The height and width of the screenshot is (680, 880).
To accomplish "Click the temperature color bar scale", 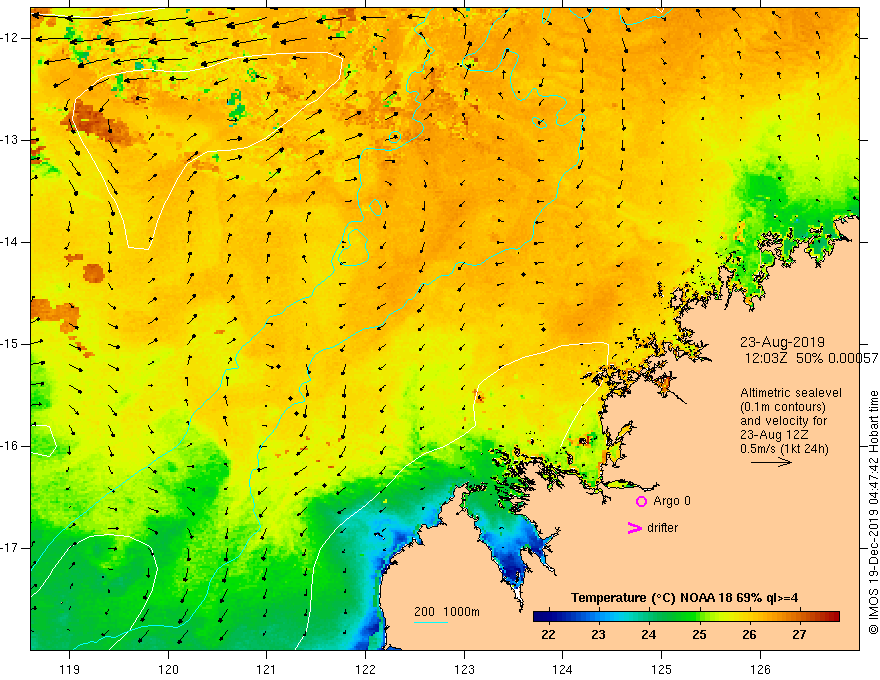I will [x=686, y=617].
